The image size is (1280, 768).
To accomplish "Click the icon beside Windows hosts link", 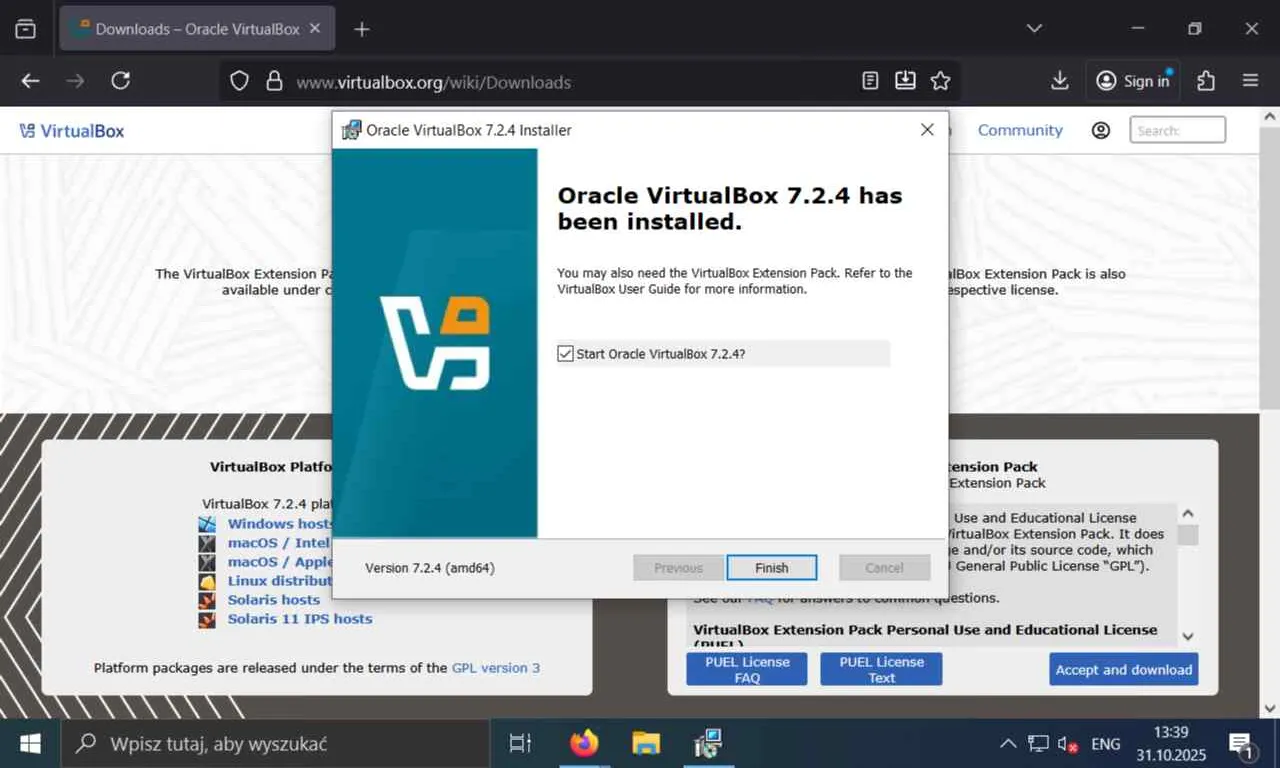I will pyautogui.click(x=207, y=524).
